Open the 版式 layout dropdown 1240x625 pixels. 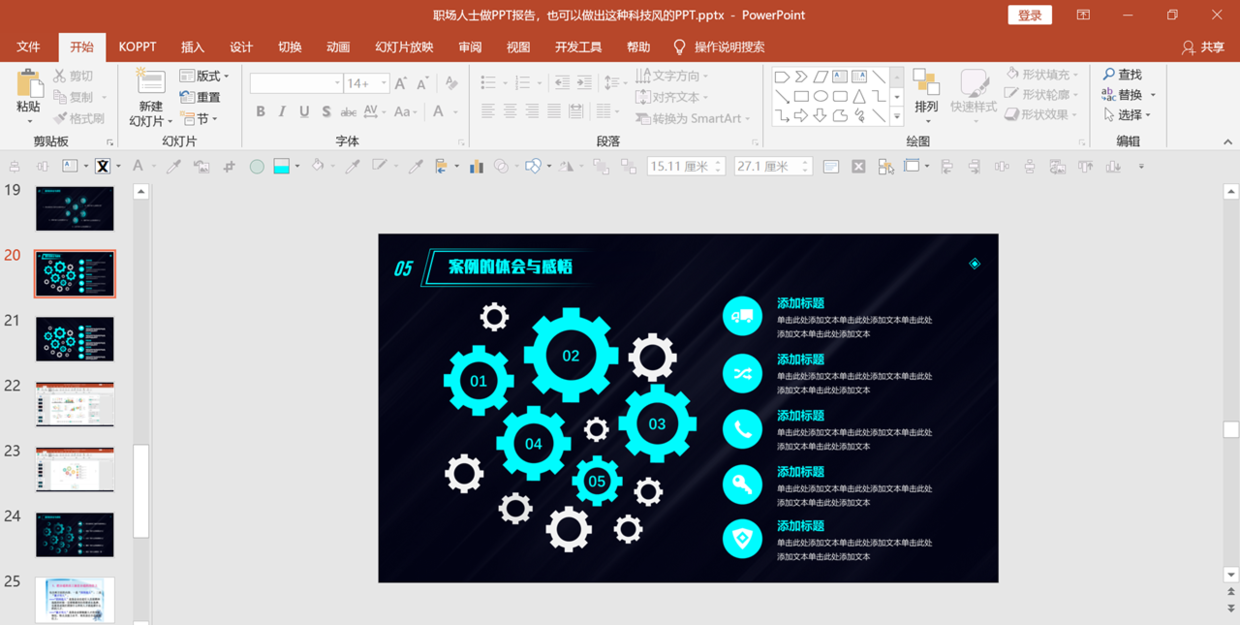click(205, 76)
